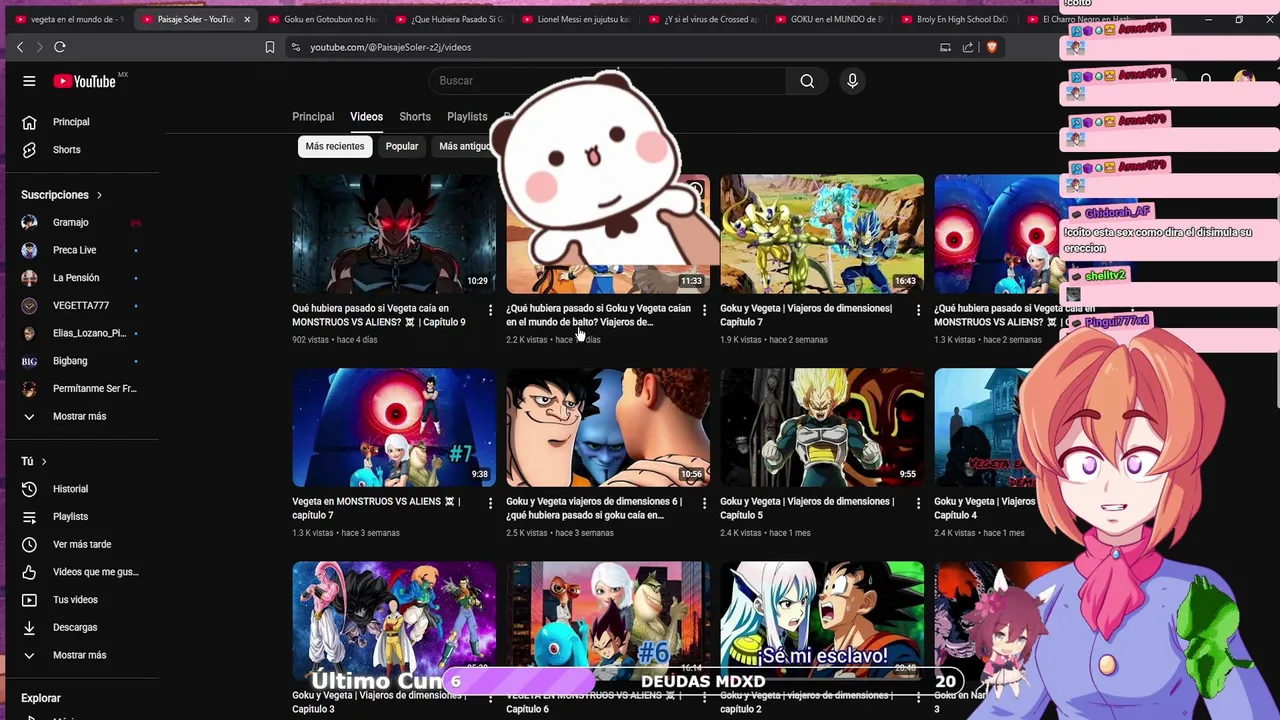This screenshot has height=720, width=1280.
Task: Open Viajeros de dimensiones 6 thumbnail
Action: coord(608,427)
